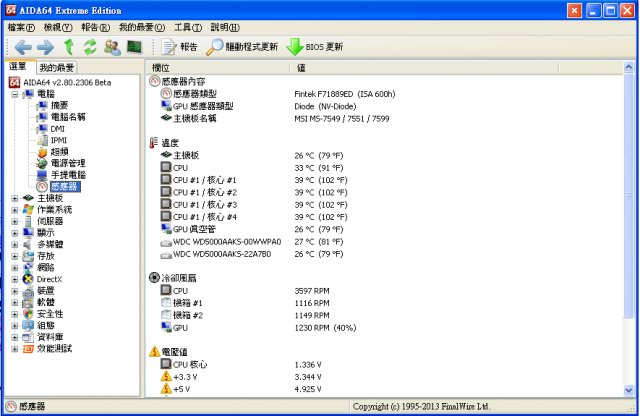Click the 軟體 software icon
Image resolution: width=640 pixels, height=416 pixels.
(28, 303)
